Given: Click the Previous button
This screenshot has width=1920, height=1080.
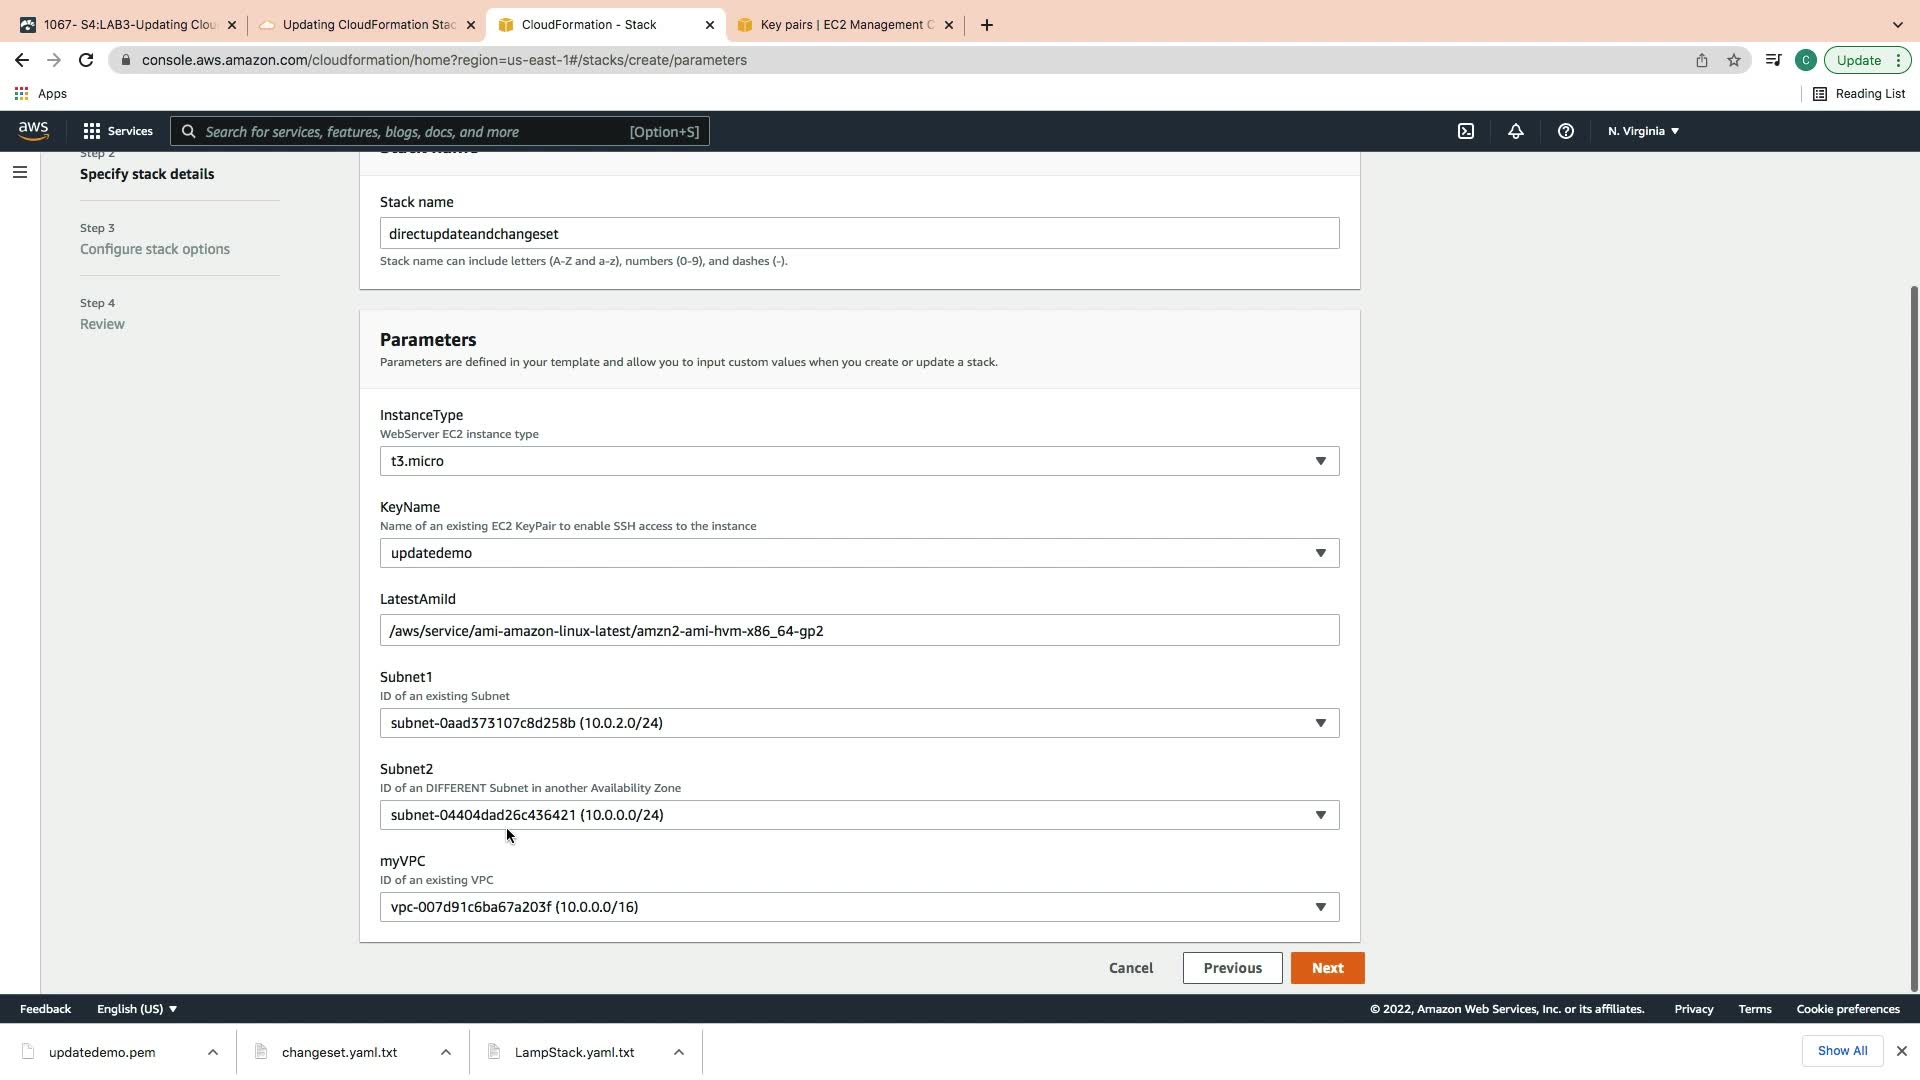Looking at the screenshot, I should pyautogui.click(x=1232, y=968).
